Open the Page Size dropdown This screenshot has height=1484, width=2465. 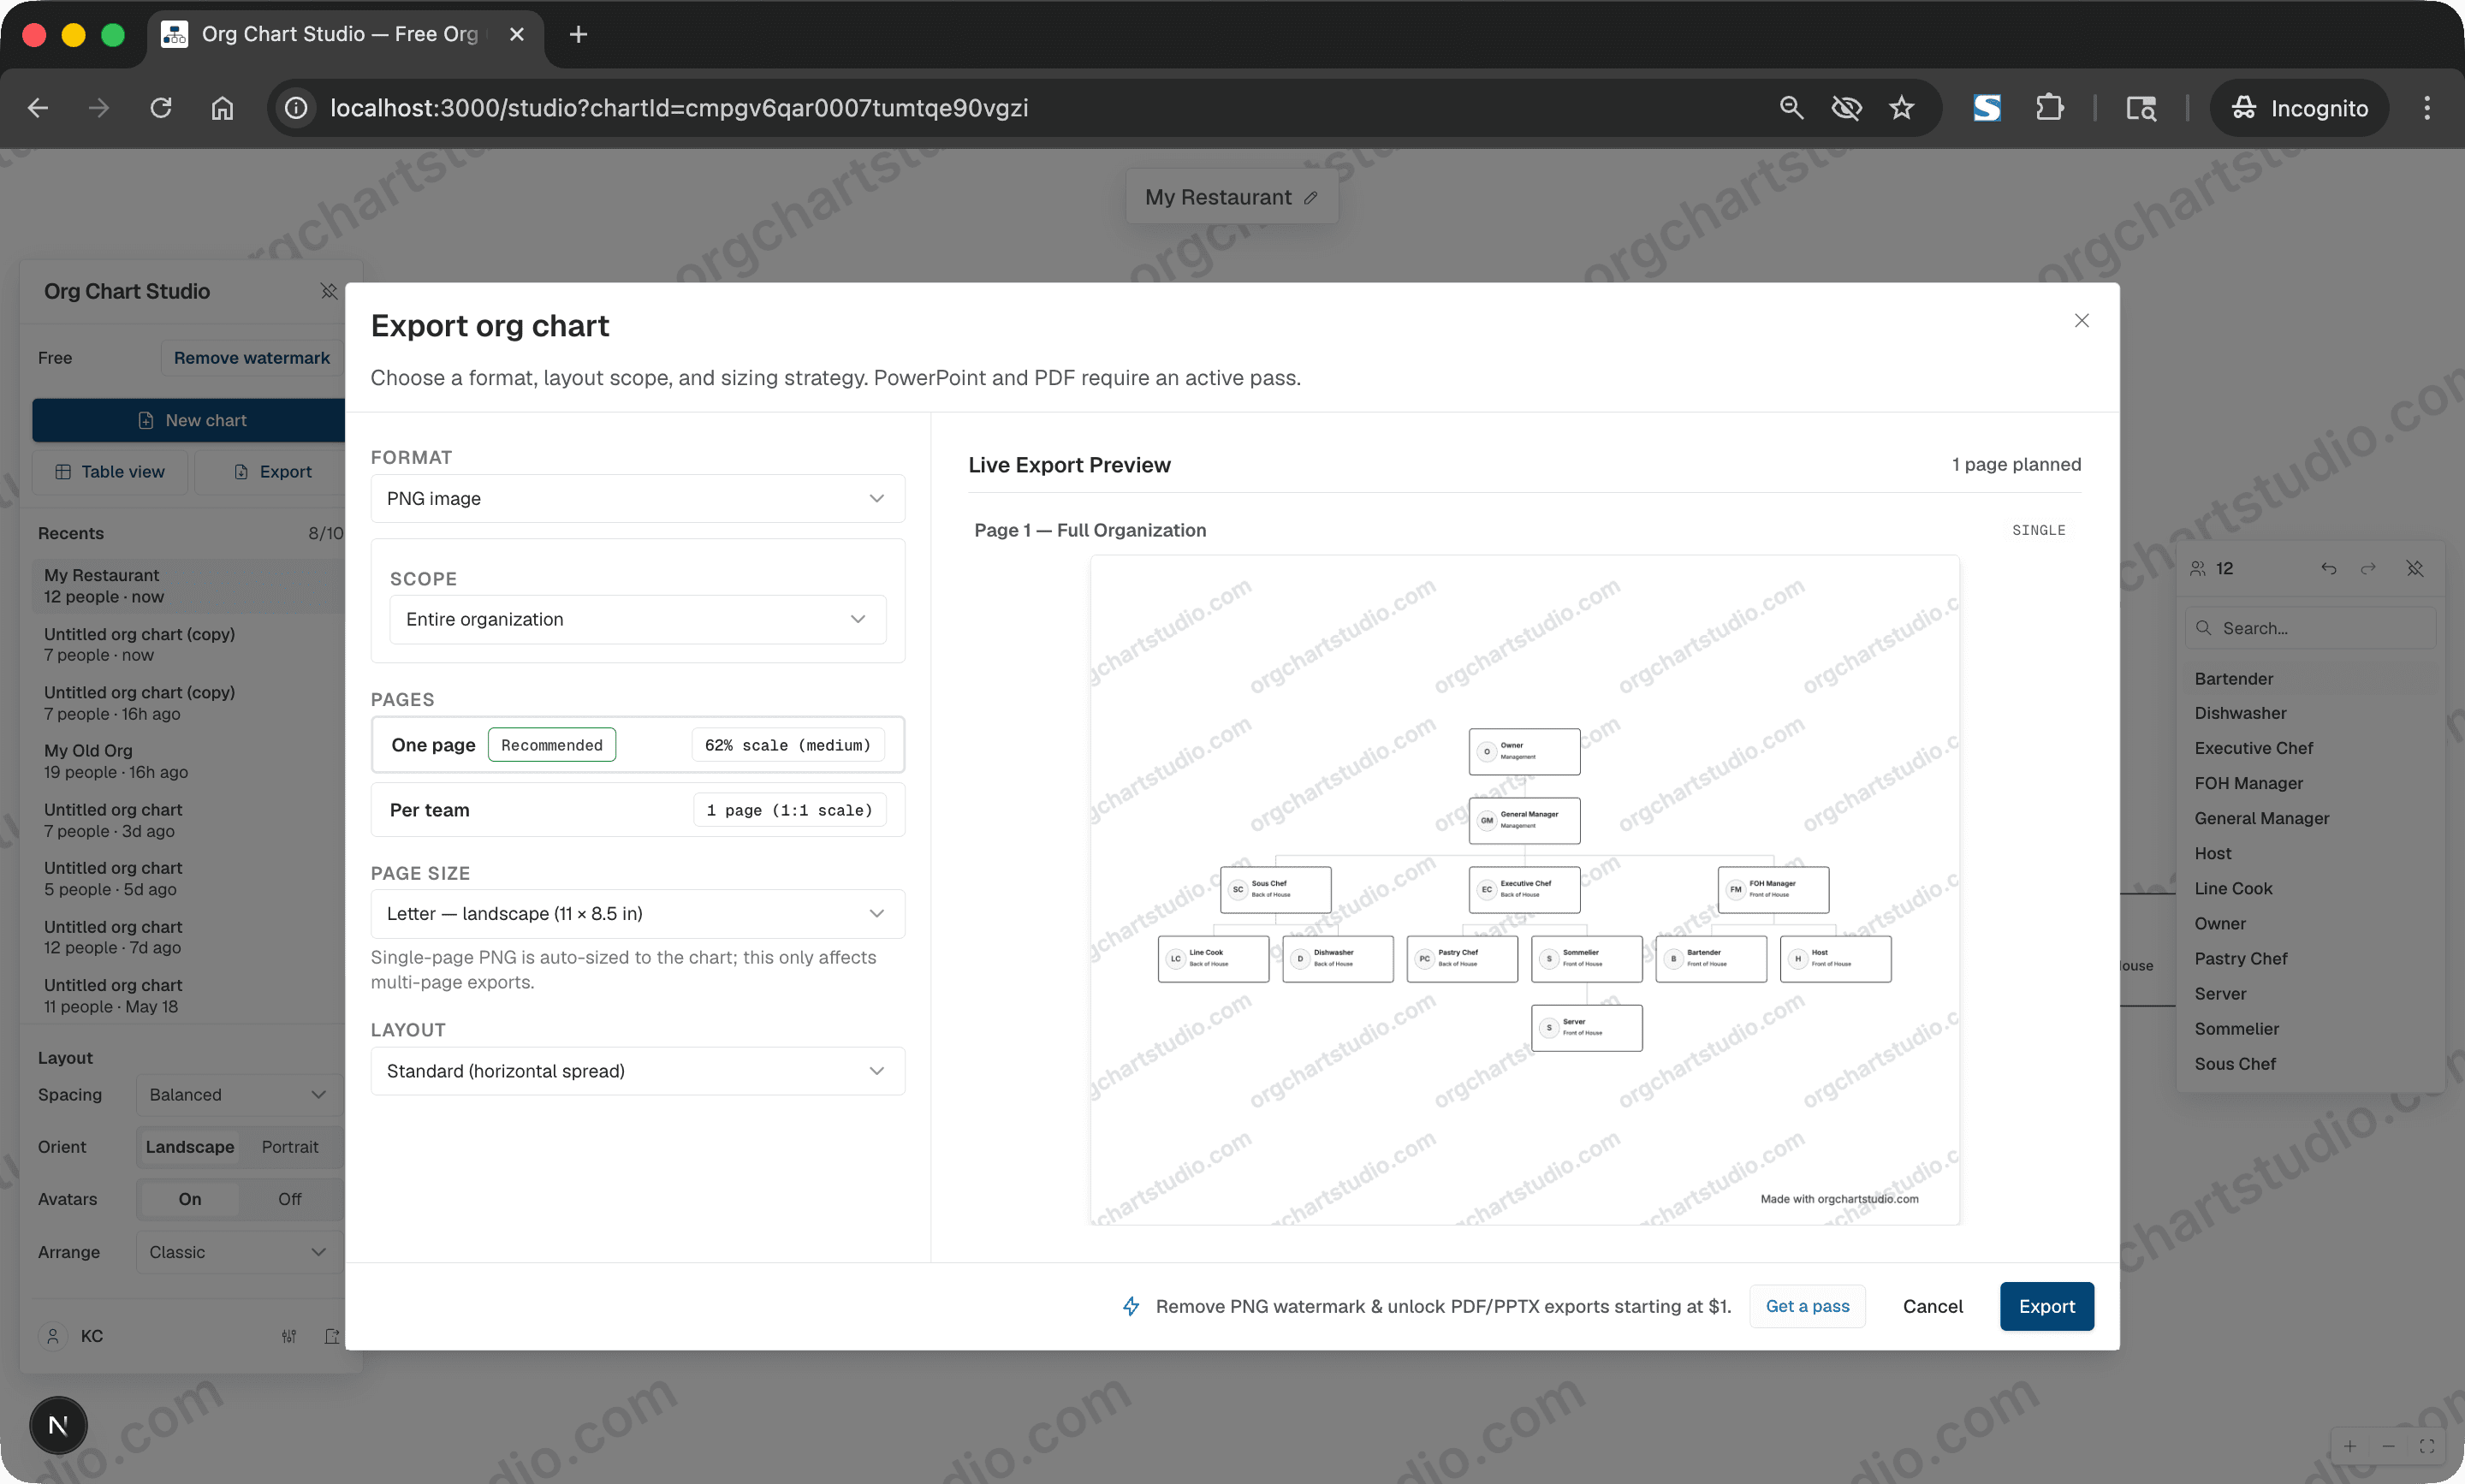click(x=637, y=913)
